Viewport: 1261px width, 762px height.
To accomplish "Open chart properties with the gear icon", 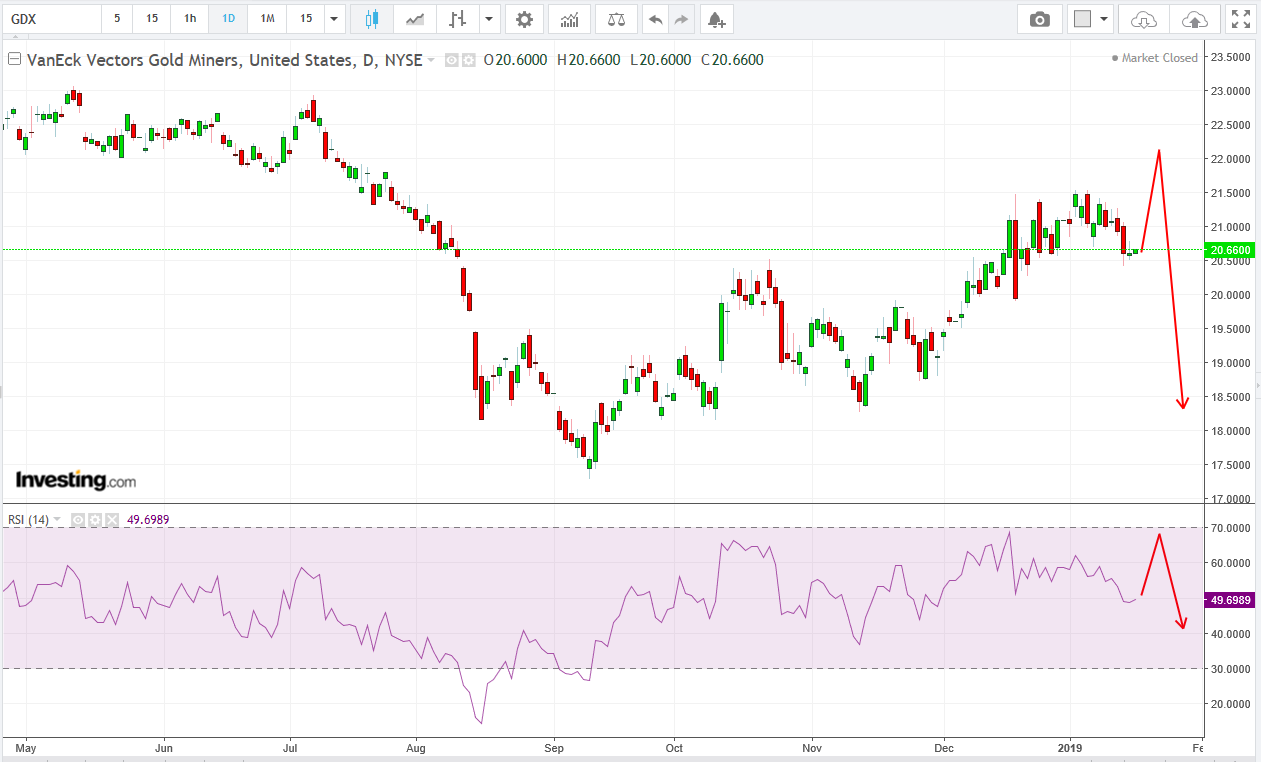I will click(524, 19).
